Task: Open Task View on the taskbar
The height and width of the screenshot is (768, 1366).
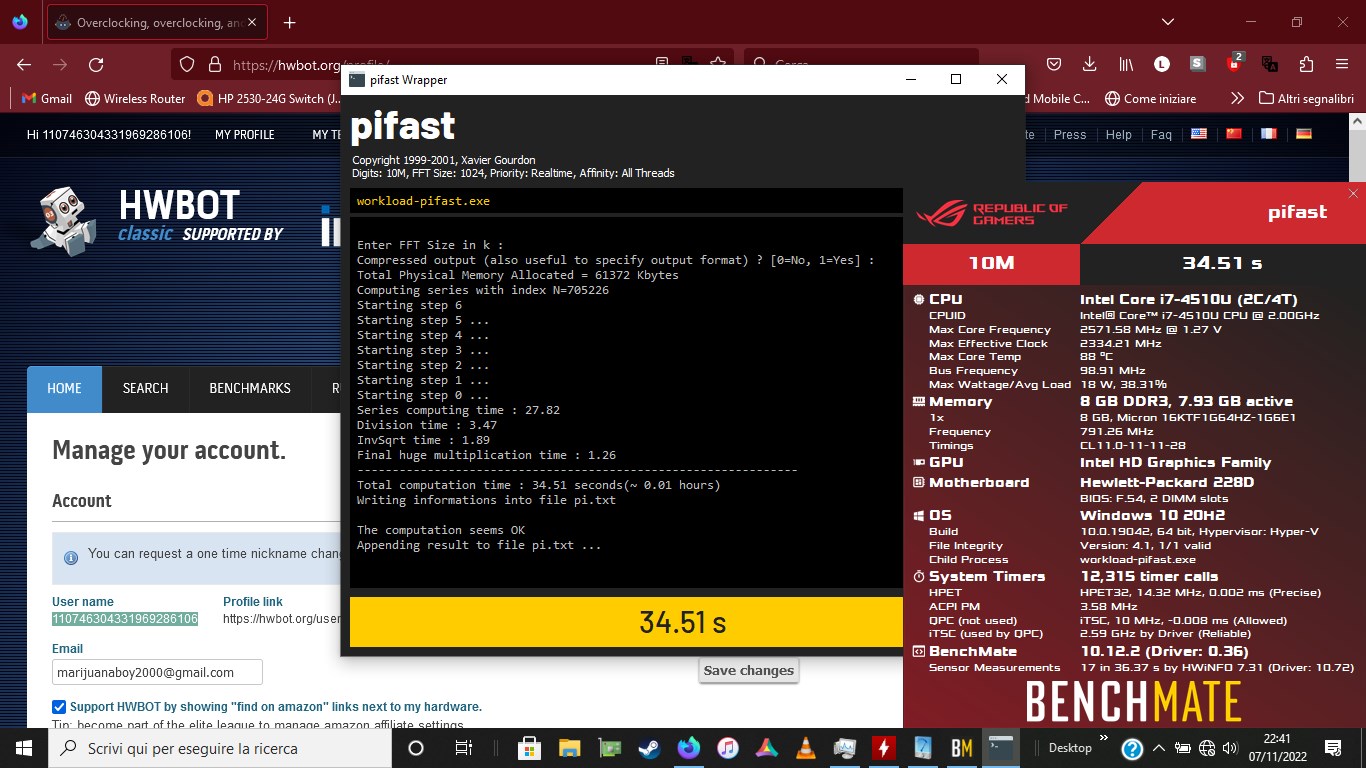Action: pyautogui.click(x=464, y=748)
